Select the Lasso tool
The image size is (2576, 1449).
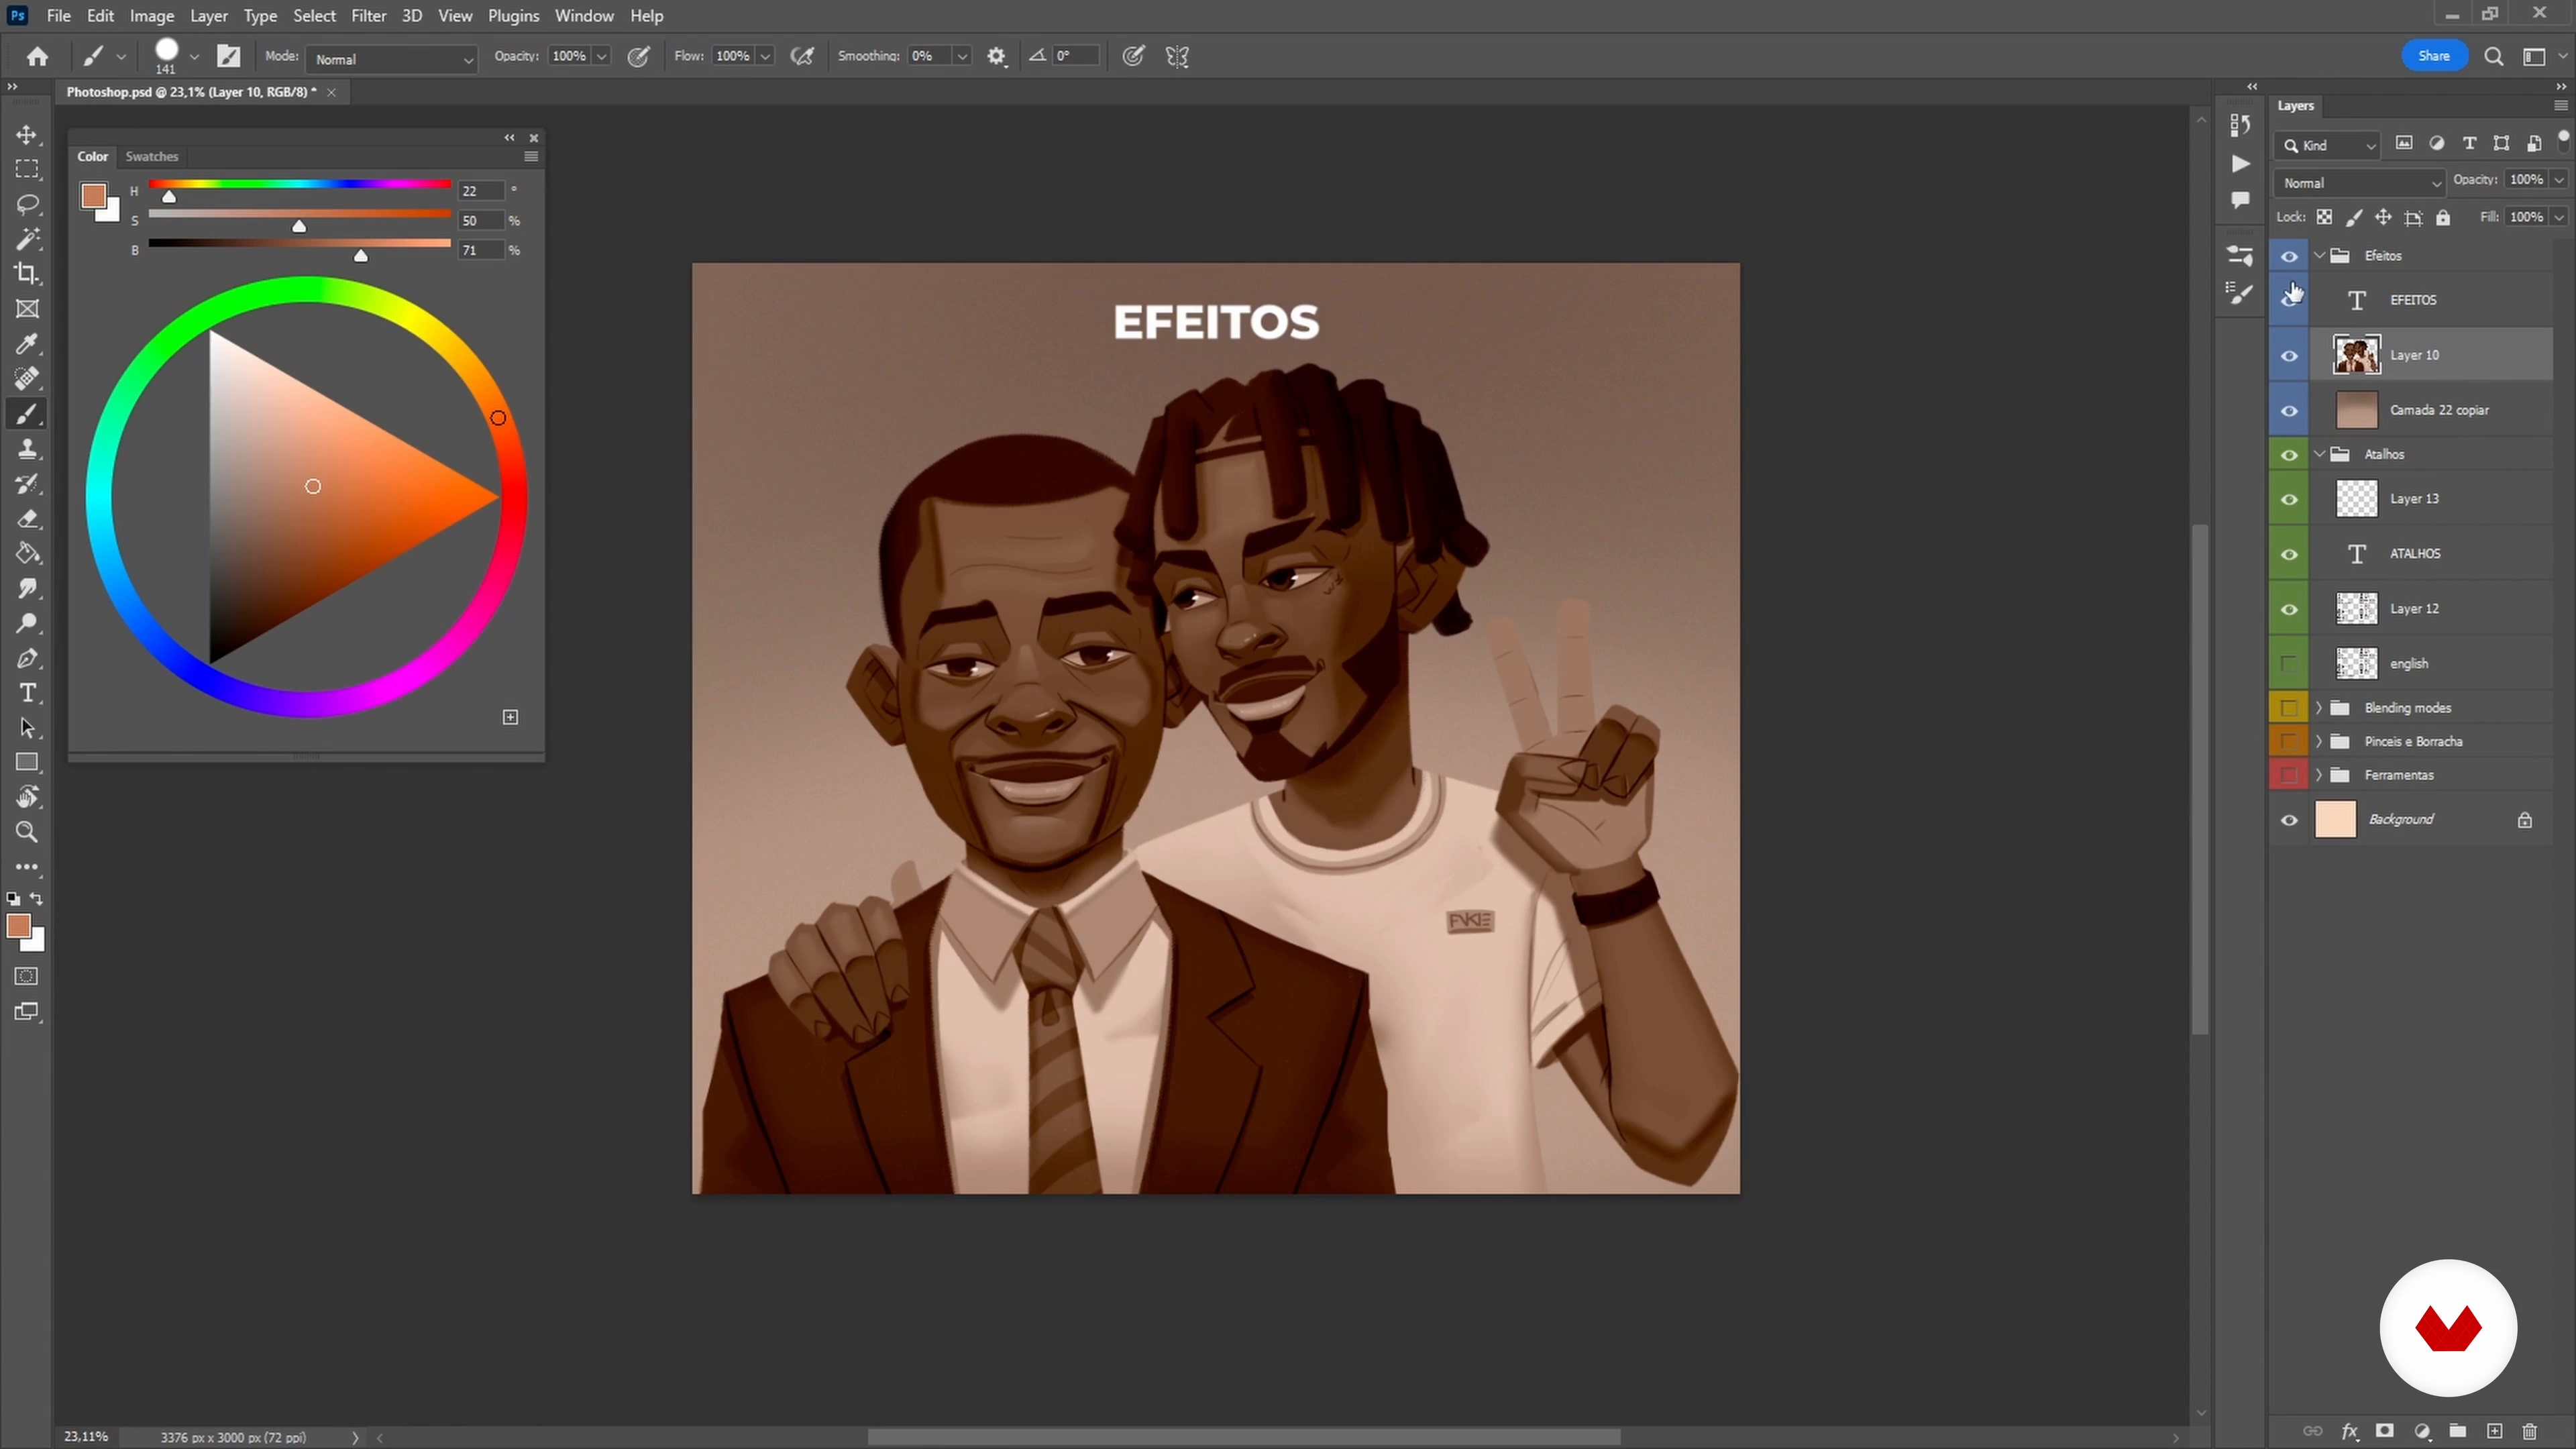point(27,204)
